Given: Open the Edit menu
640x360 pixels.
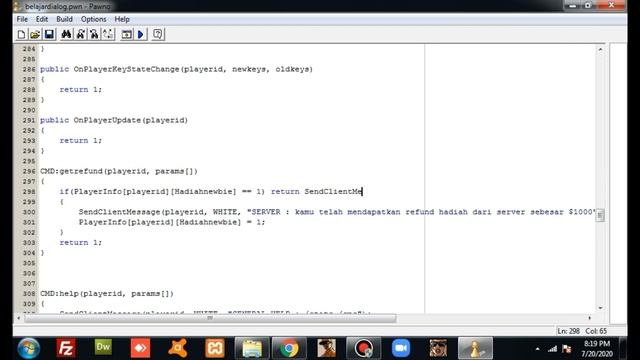Looking at the screenshot, I should pyautogui.click(x=42, y=19).
